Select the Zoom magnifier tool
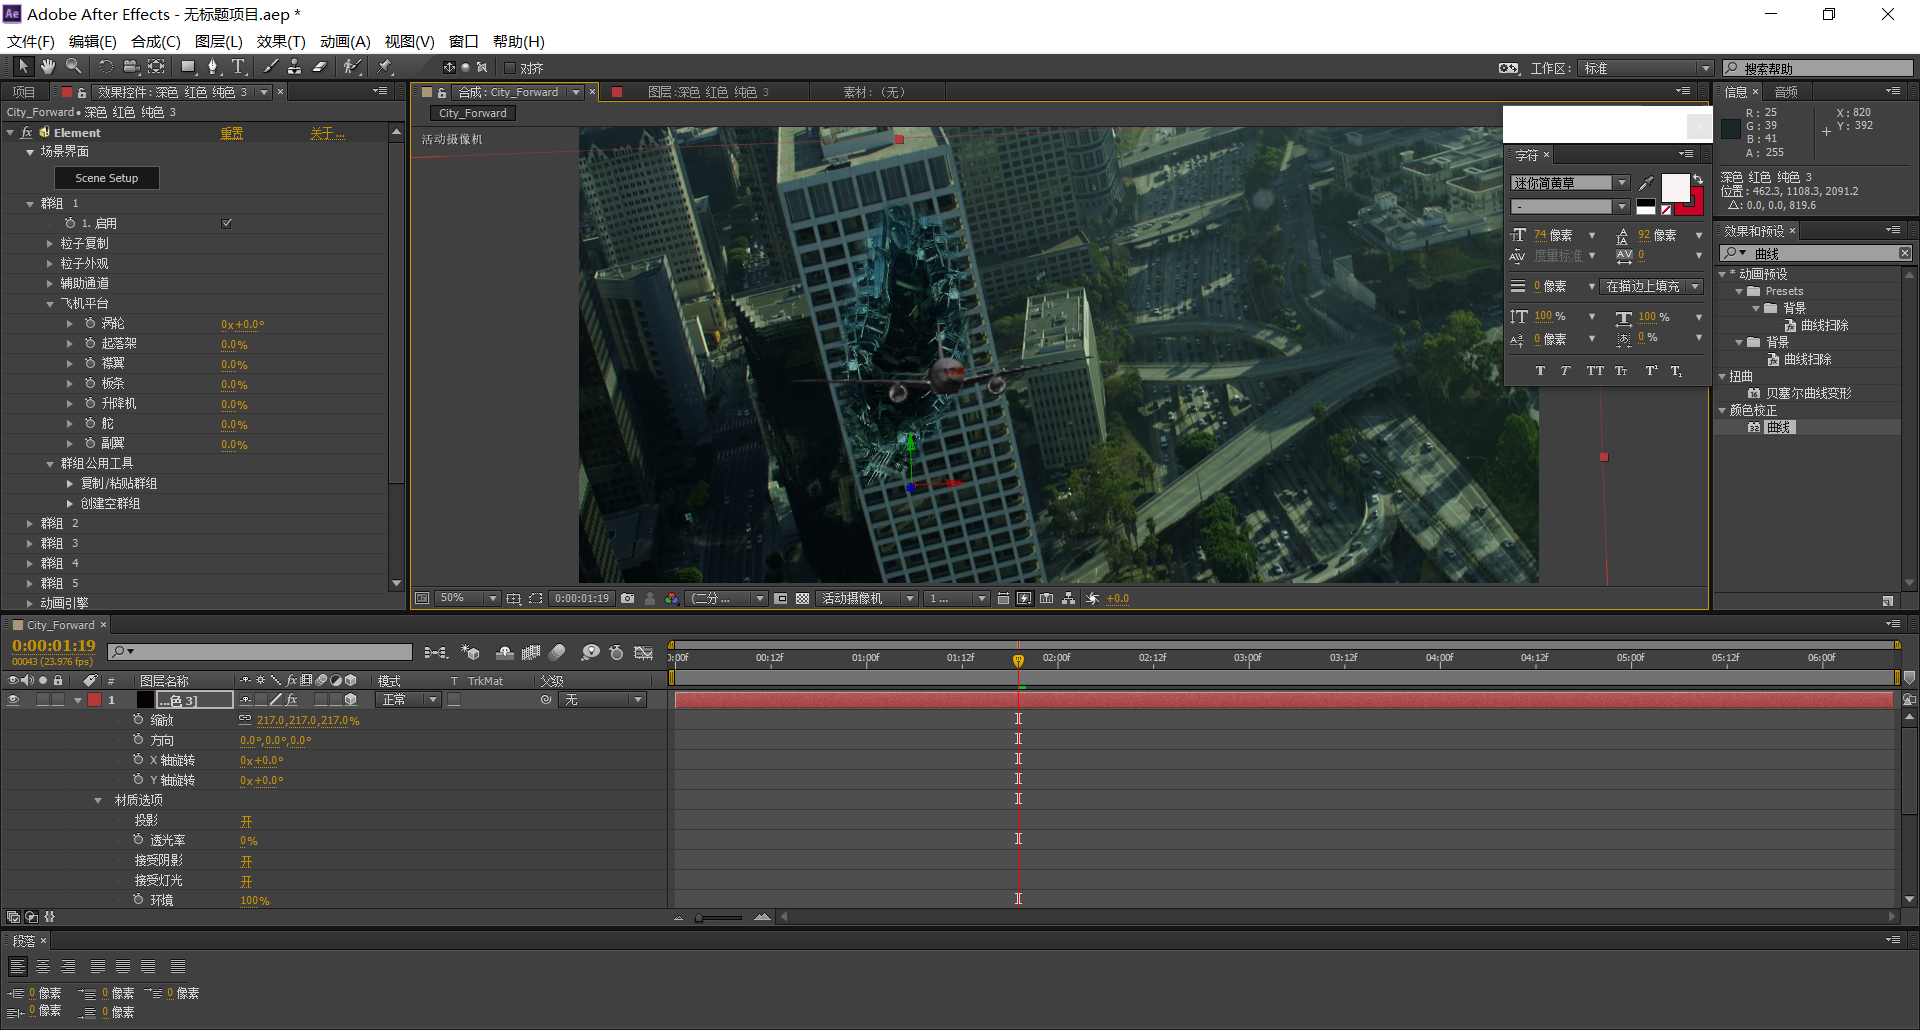The image size is (1920, 1030). 73,66
